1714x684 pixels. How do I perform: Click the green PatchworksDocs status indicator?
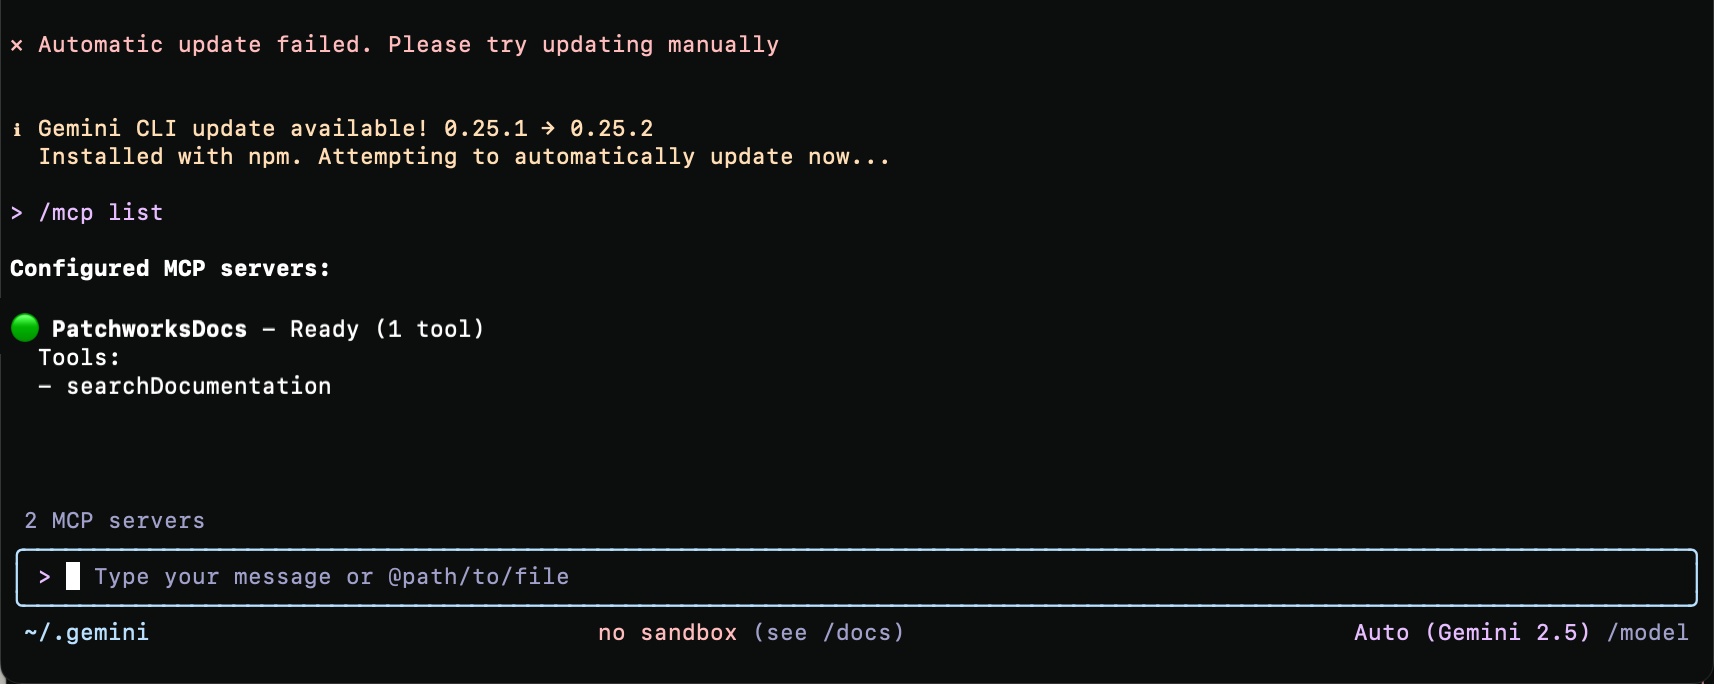pos(25,328)
